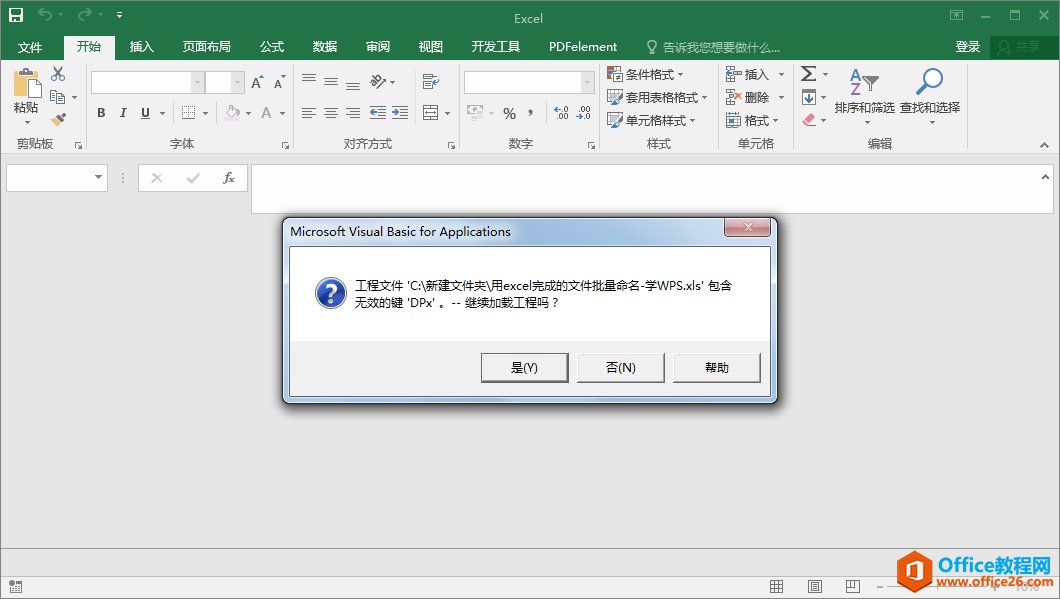Screen dimensions: 1060x599
Task: Click 是(Y) button in dialog
Action: (x=525, y=367)
